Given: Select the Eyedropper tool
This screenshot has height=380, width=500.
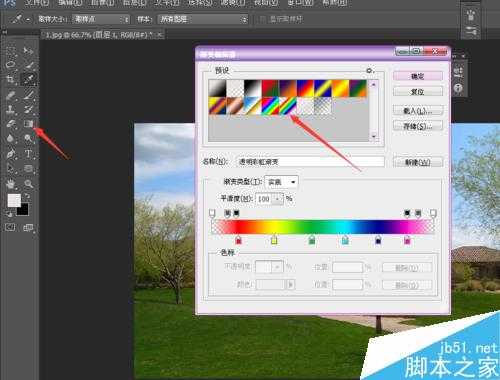Looking at the screenshot, I should tap(28, 79).
